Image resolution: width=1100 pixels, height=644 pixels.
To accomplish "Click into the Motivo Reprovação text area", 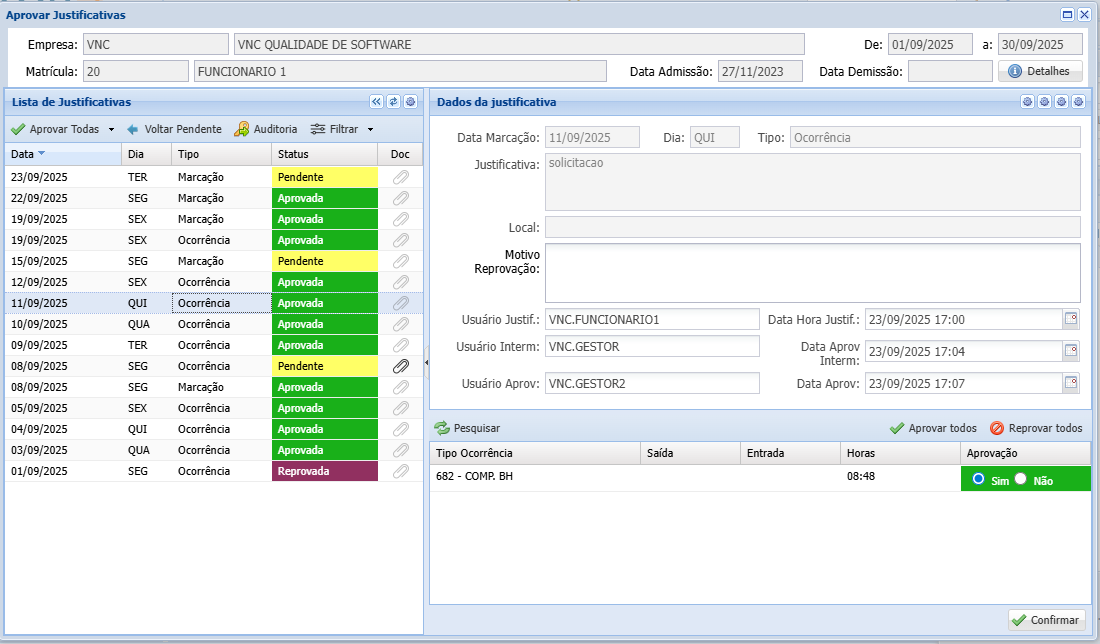I will pyautogui.click(x=812, y=273).
